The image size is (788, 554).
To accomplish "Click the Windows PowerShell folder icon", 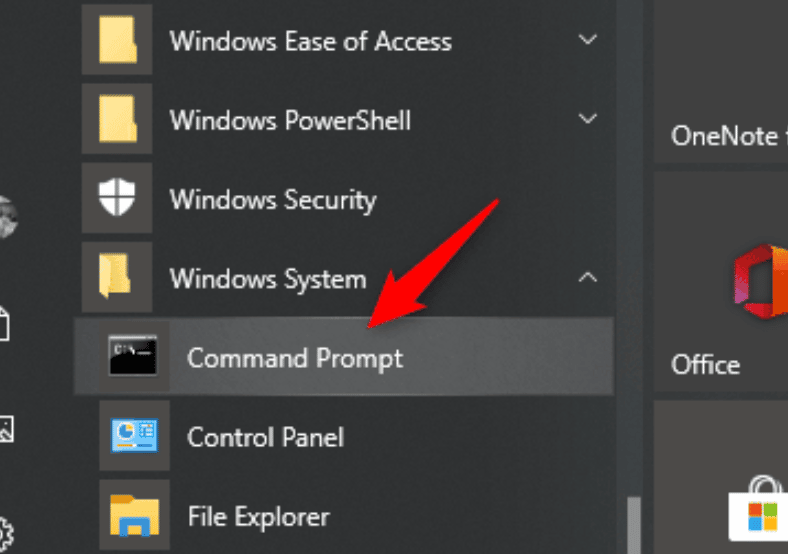I will click(118, 119).
